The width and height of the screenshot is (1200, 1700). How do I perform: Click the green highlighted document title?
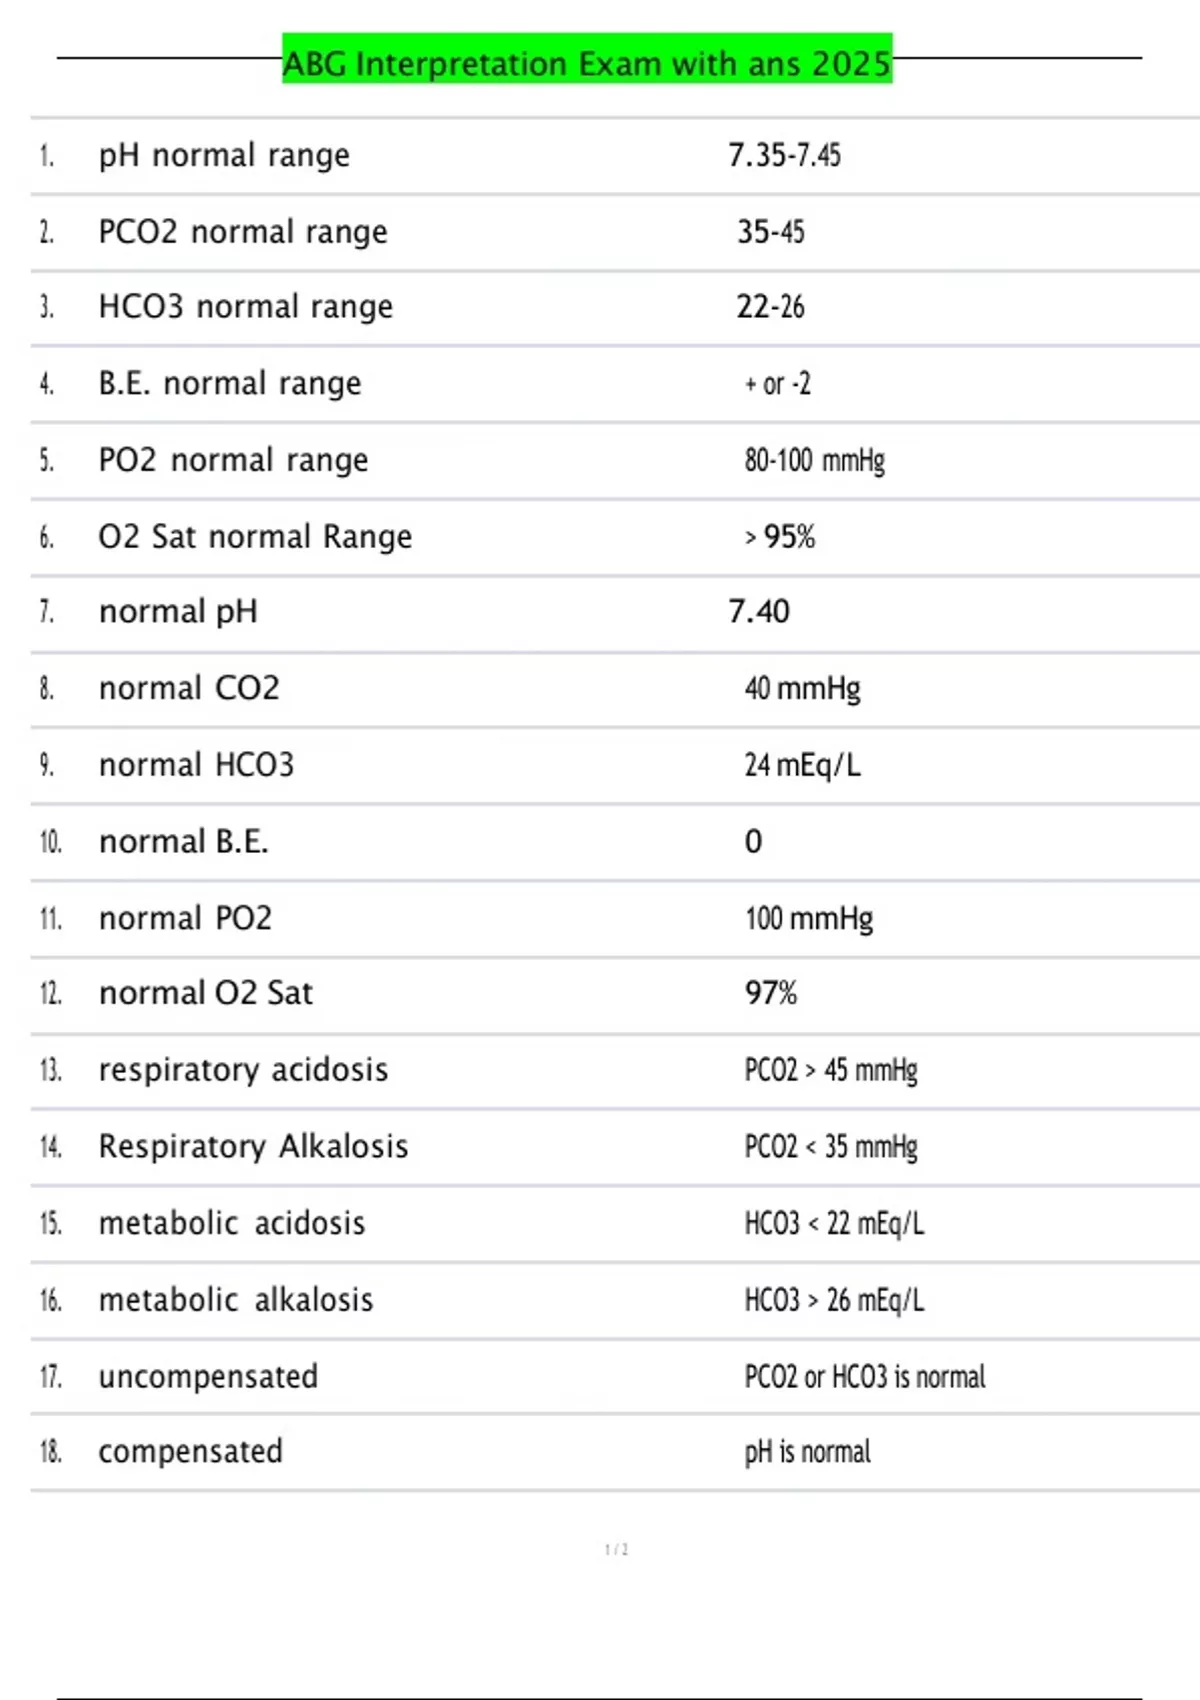click(586, 62)
